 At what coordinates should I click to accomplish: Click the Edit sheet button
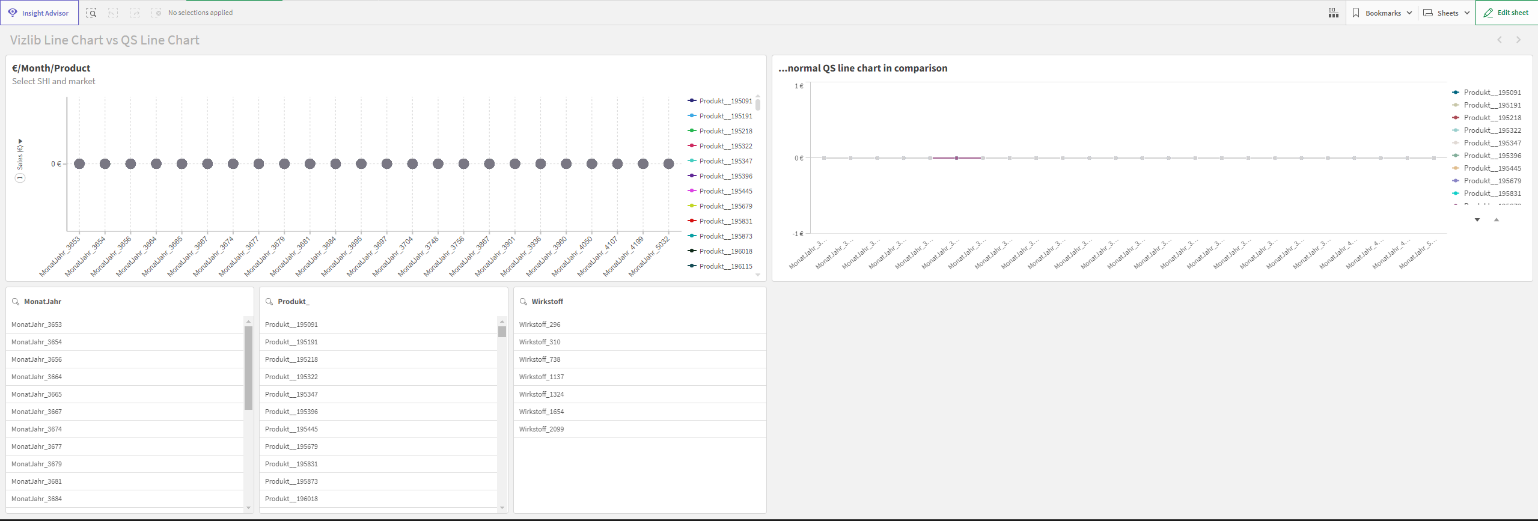coord(1506,13)
